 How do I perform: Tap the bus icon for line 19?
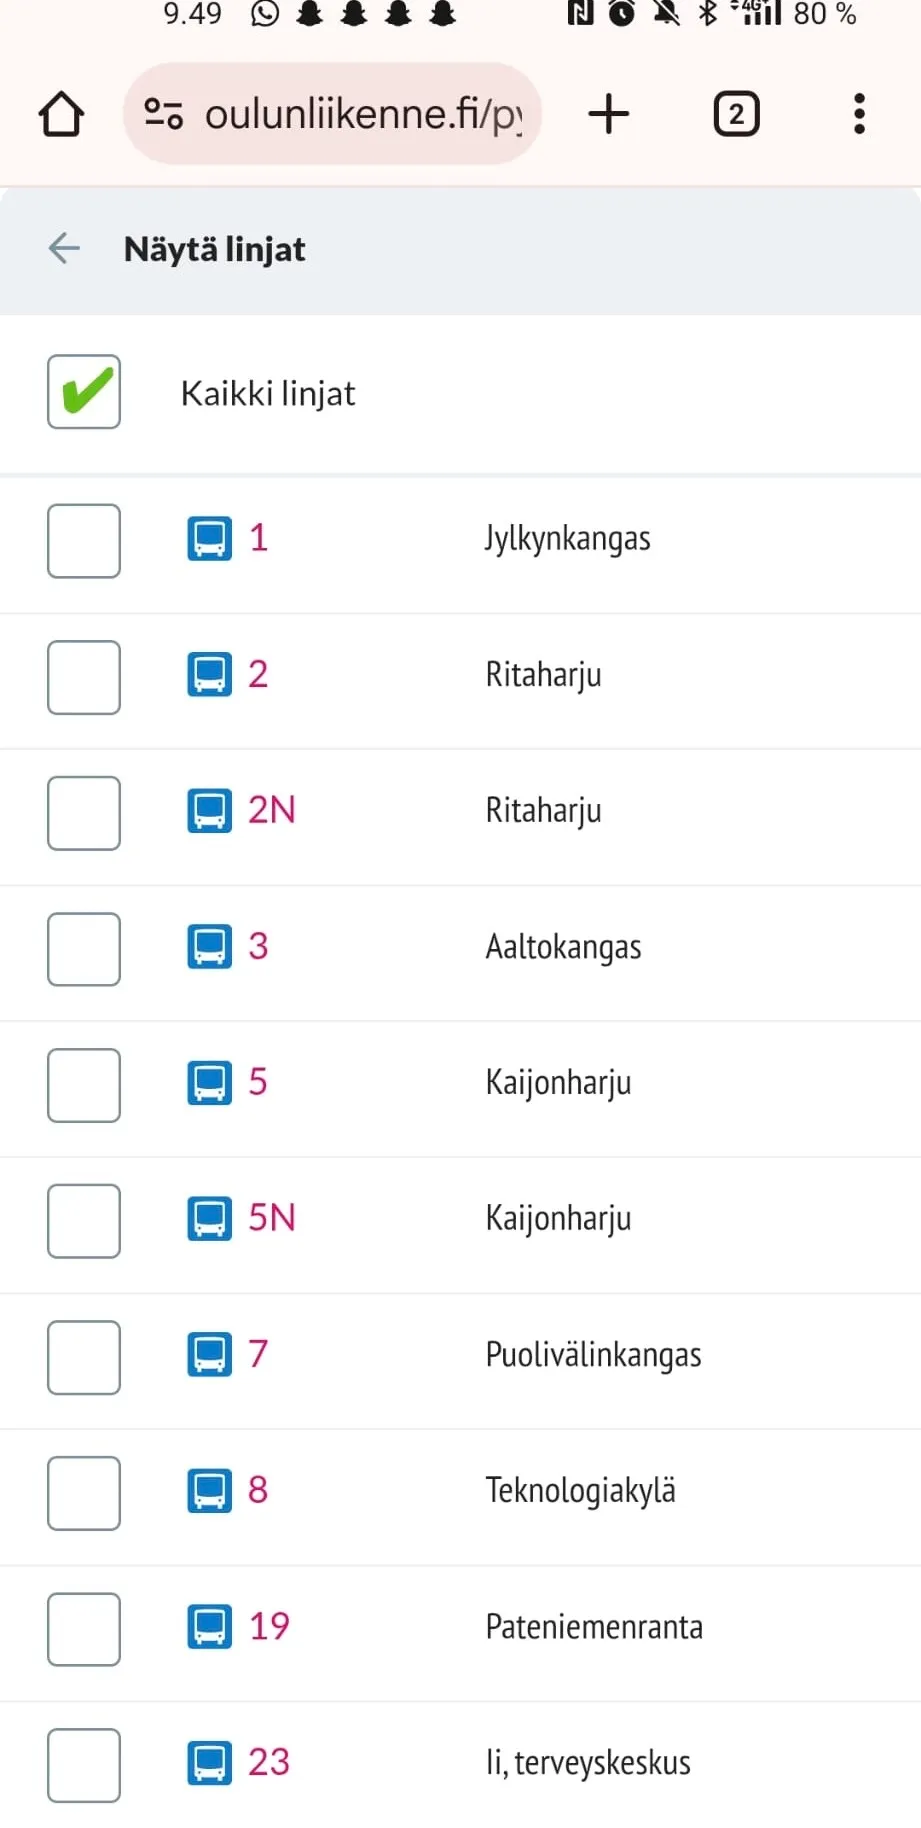tap(210, 1626)
